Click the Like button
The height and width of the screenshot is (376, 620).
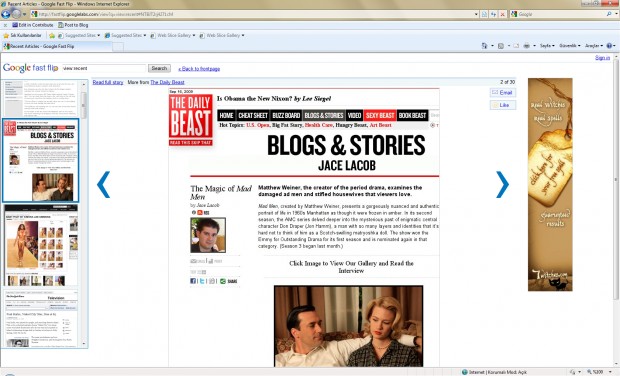(503, 105)
